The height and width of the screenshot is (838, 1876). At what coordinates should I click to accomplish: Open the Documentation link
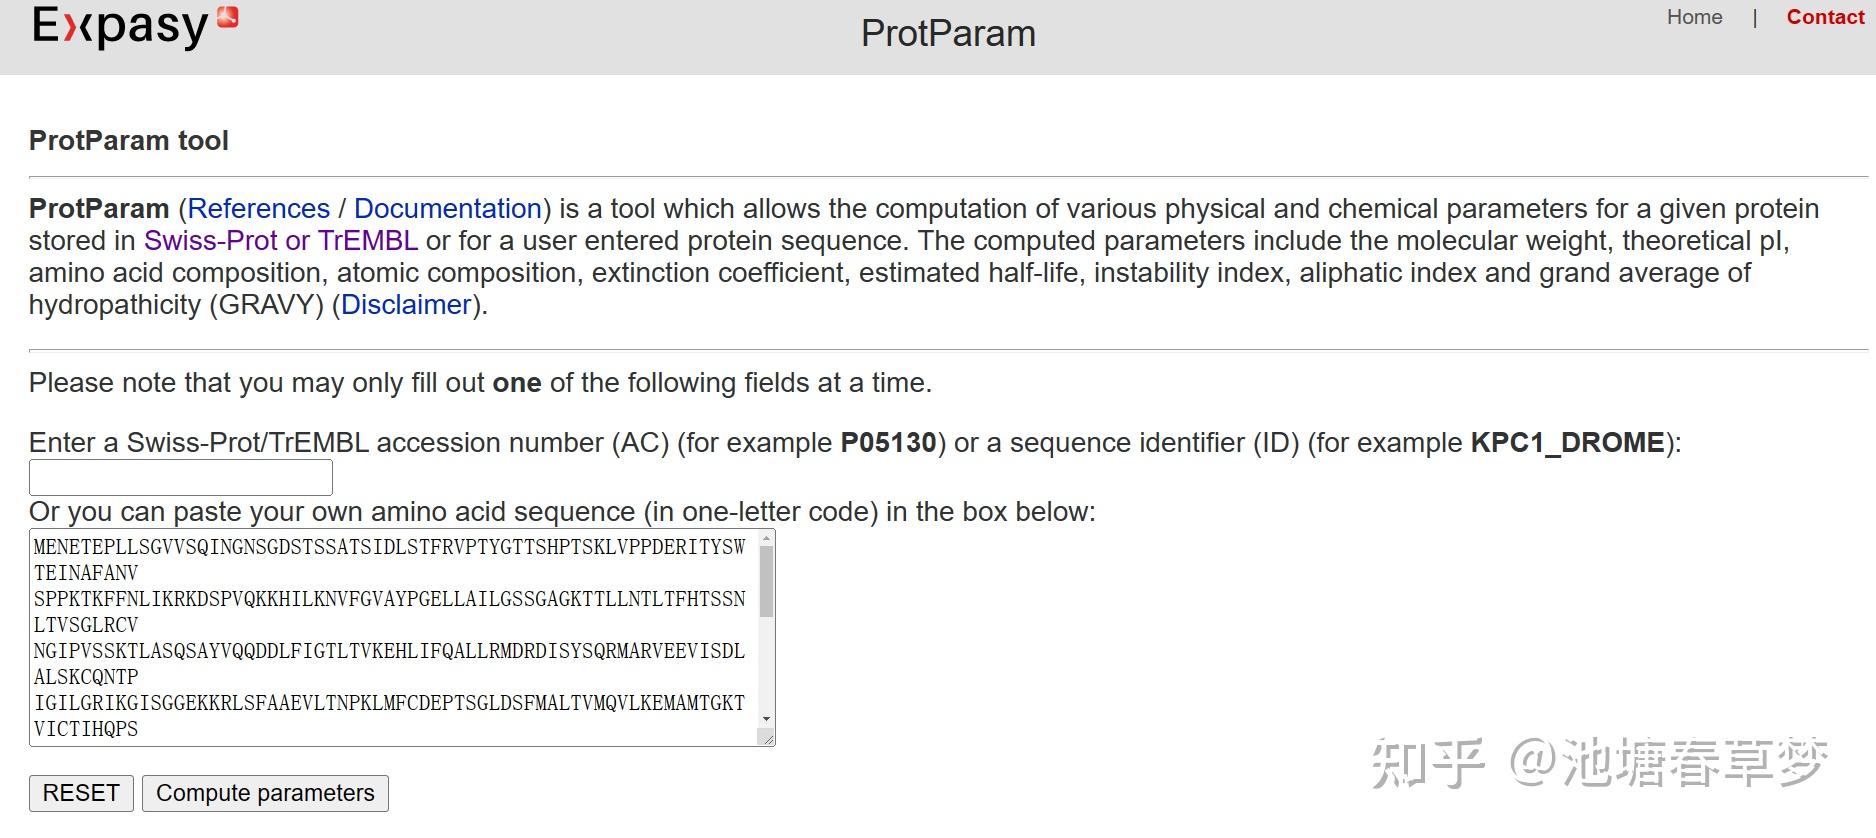tap(447, 208)
